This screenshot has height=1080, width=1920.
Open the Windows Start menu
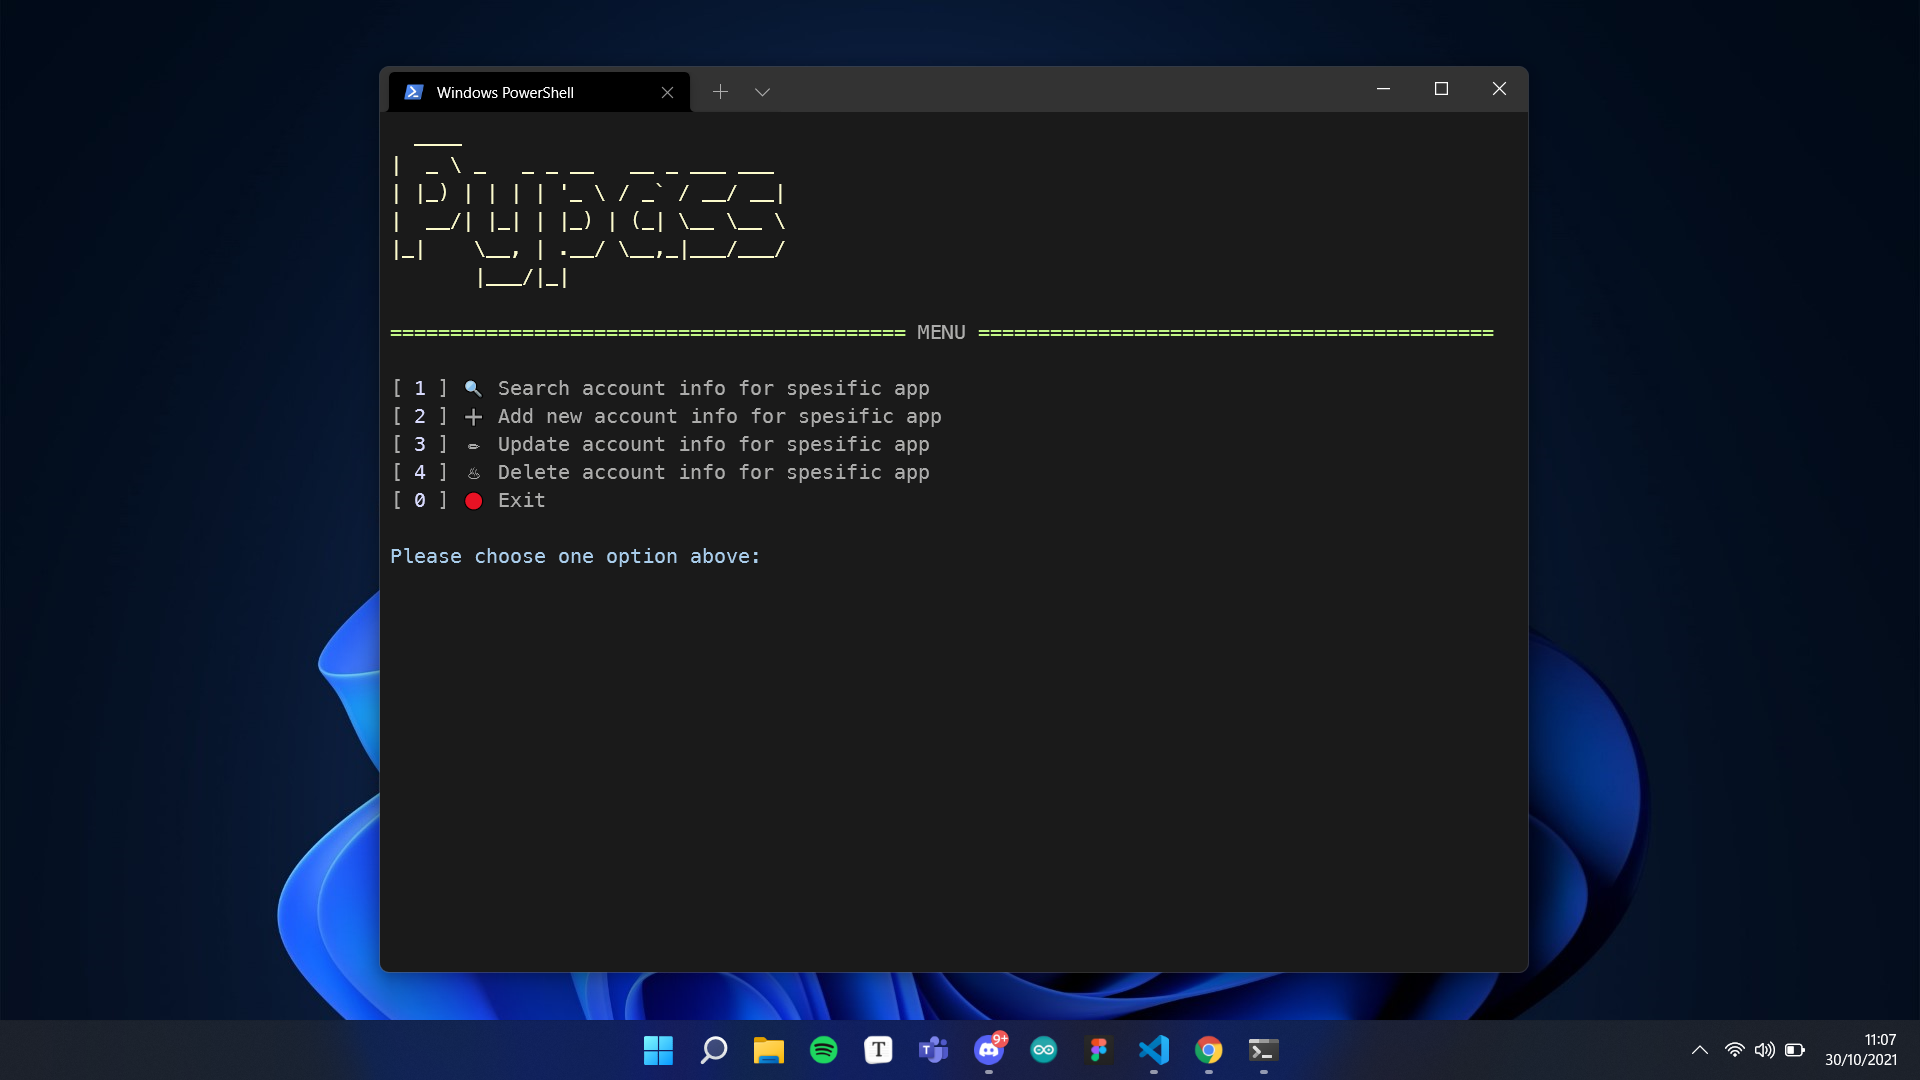point(658,1050)
